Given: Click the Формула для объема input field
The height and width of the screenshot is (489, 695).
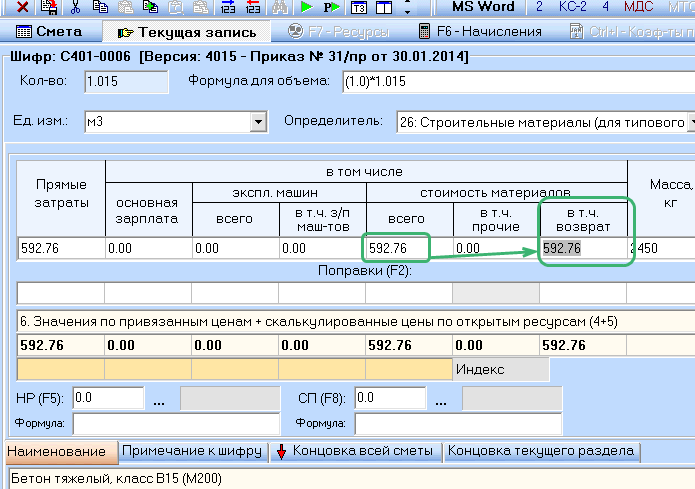Looking at the screenshot, I should 515,79.
